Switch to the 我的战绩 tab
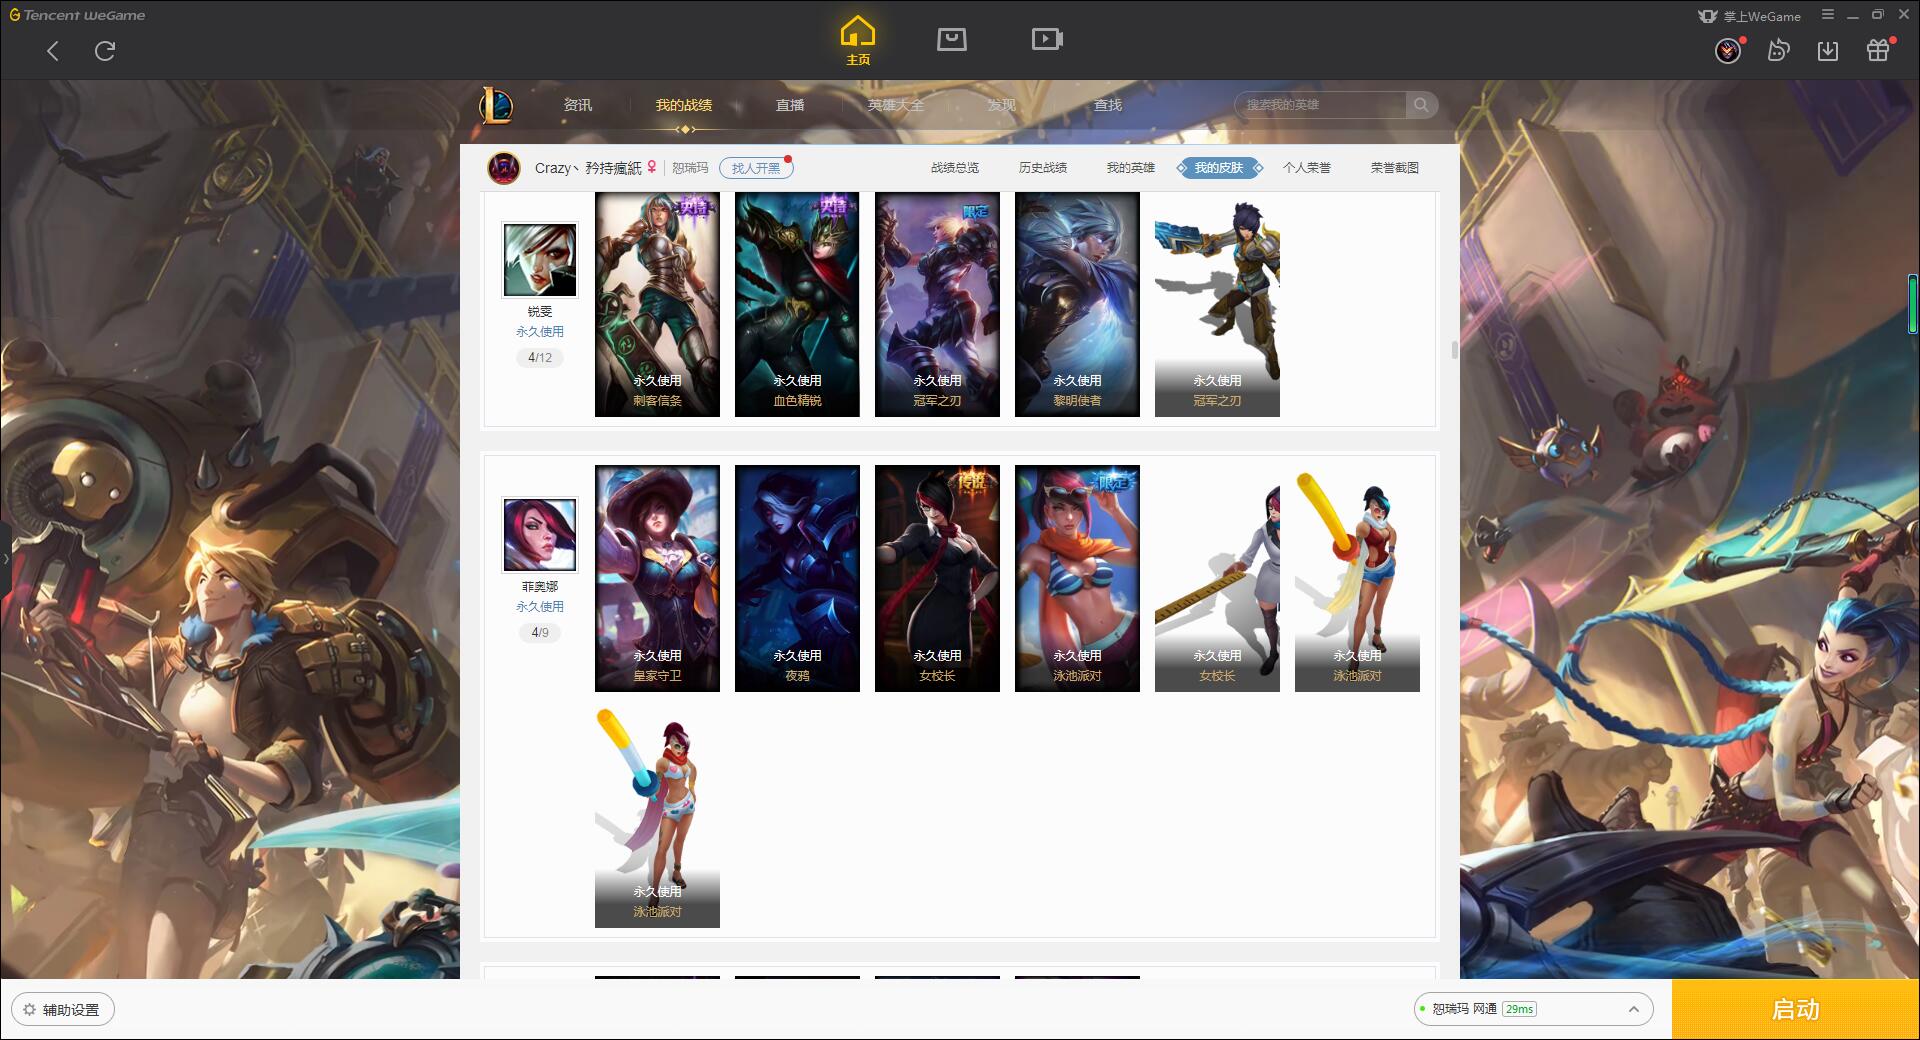 point(684,105)
